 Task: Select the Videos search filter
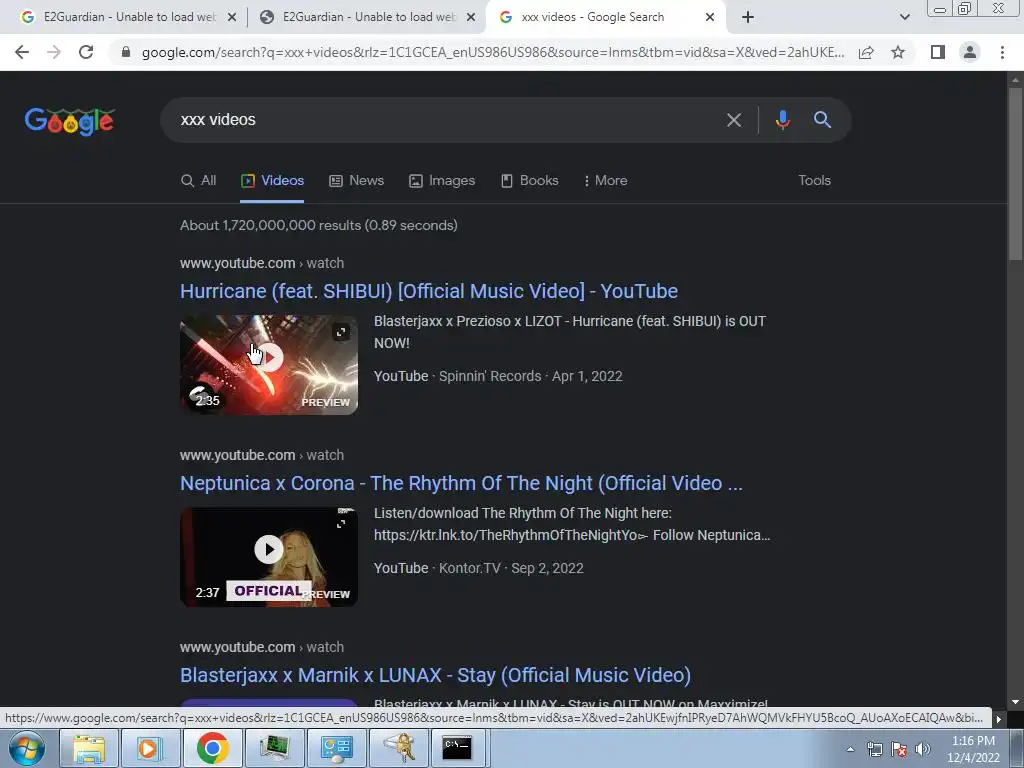click(272, 180)
